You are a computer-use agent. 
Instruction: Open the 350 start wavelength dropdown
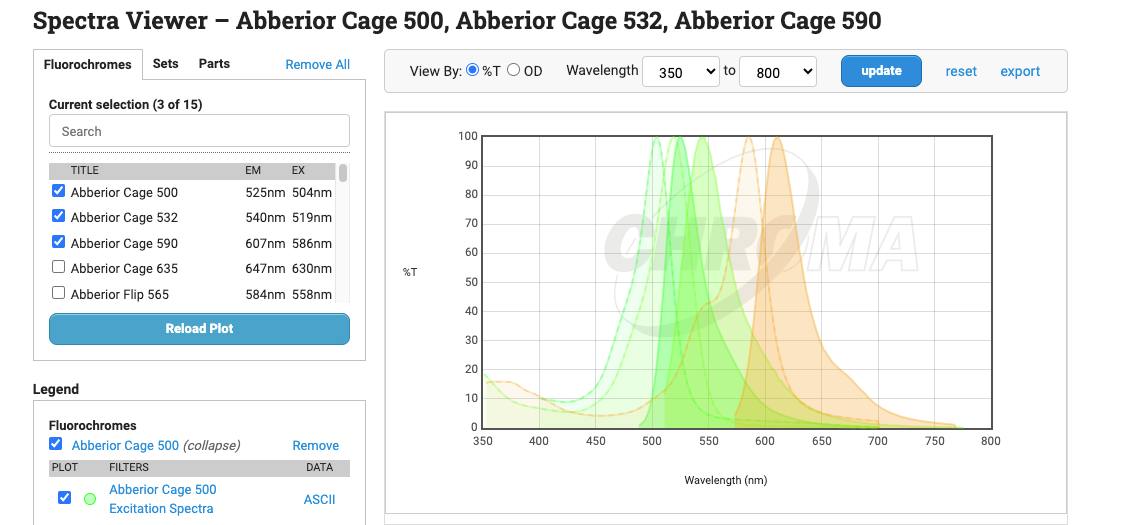coord(680,72)
